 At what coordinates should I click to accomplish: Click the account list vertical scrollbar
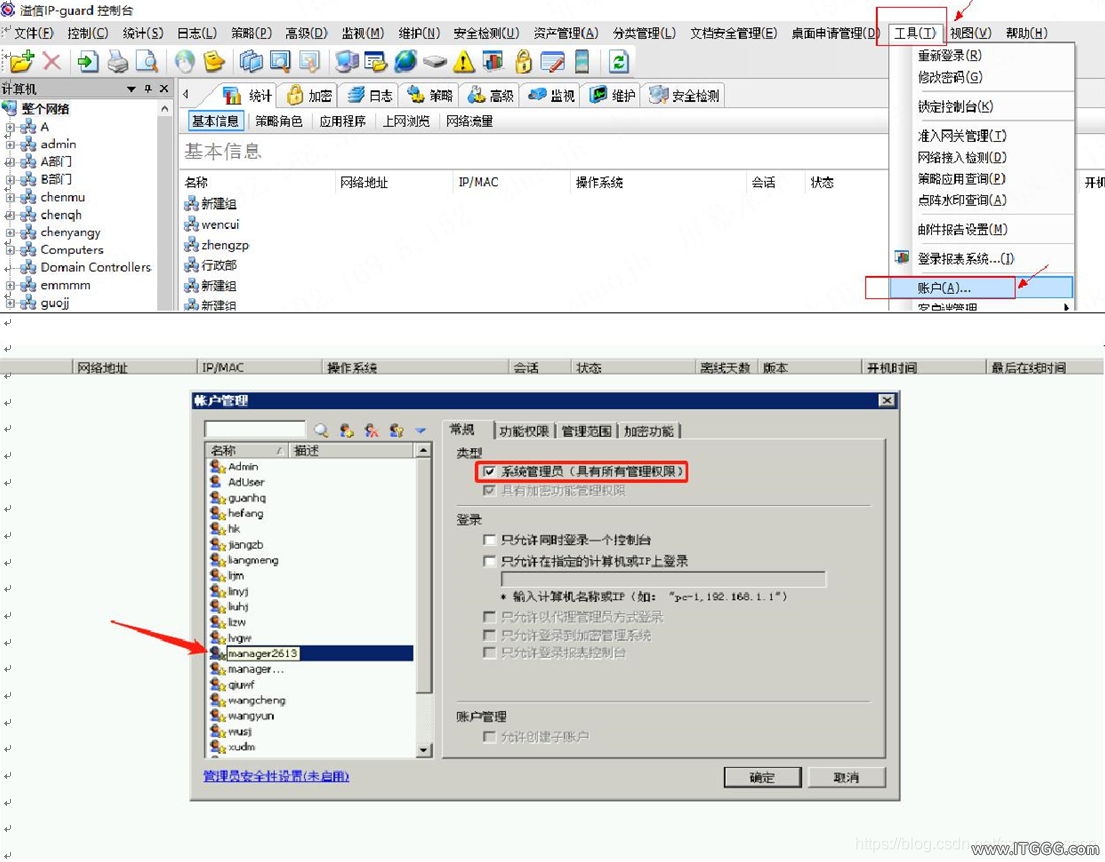pyautogui.click(x=424, y=600)
